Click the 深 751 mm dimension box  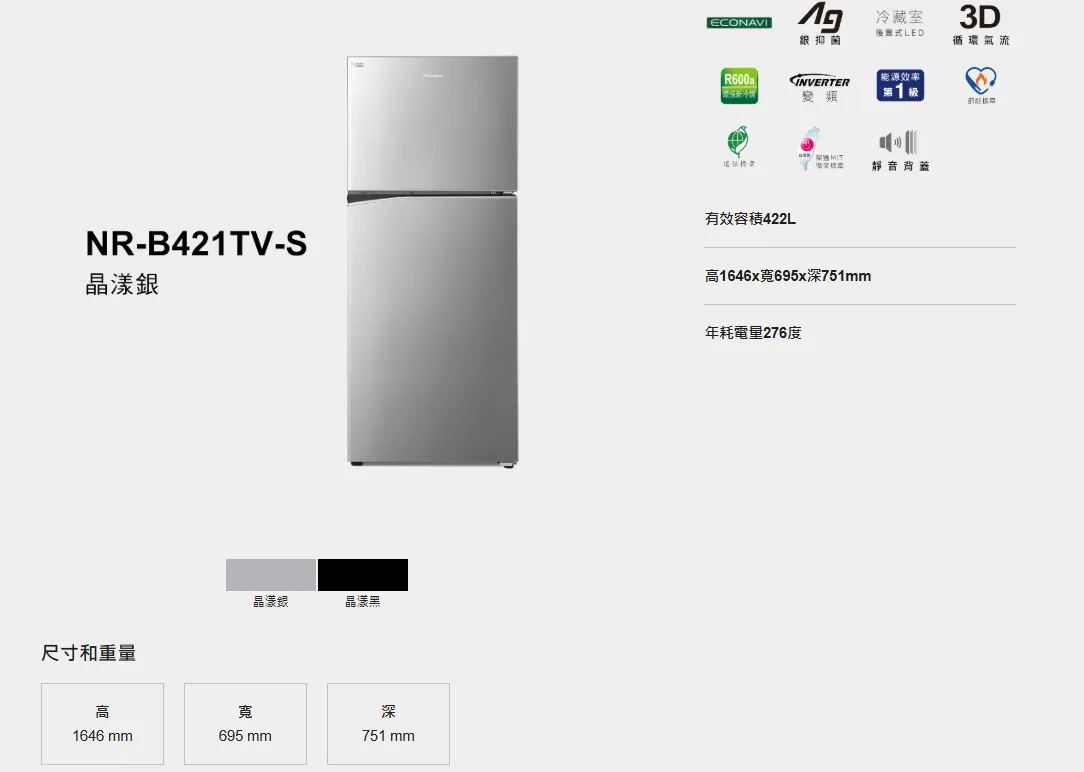[389, 724]
